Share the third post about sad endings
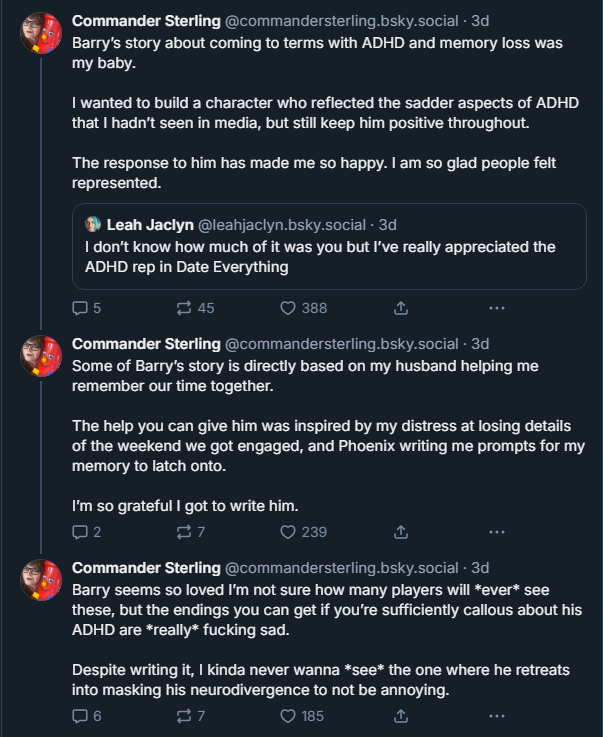Image resolution: width=603 pixels, height=737 pixels. [x=400, y=716]
